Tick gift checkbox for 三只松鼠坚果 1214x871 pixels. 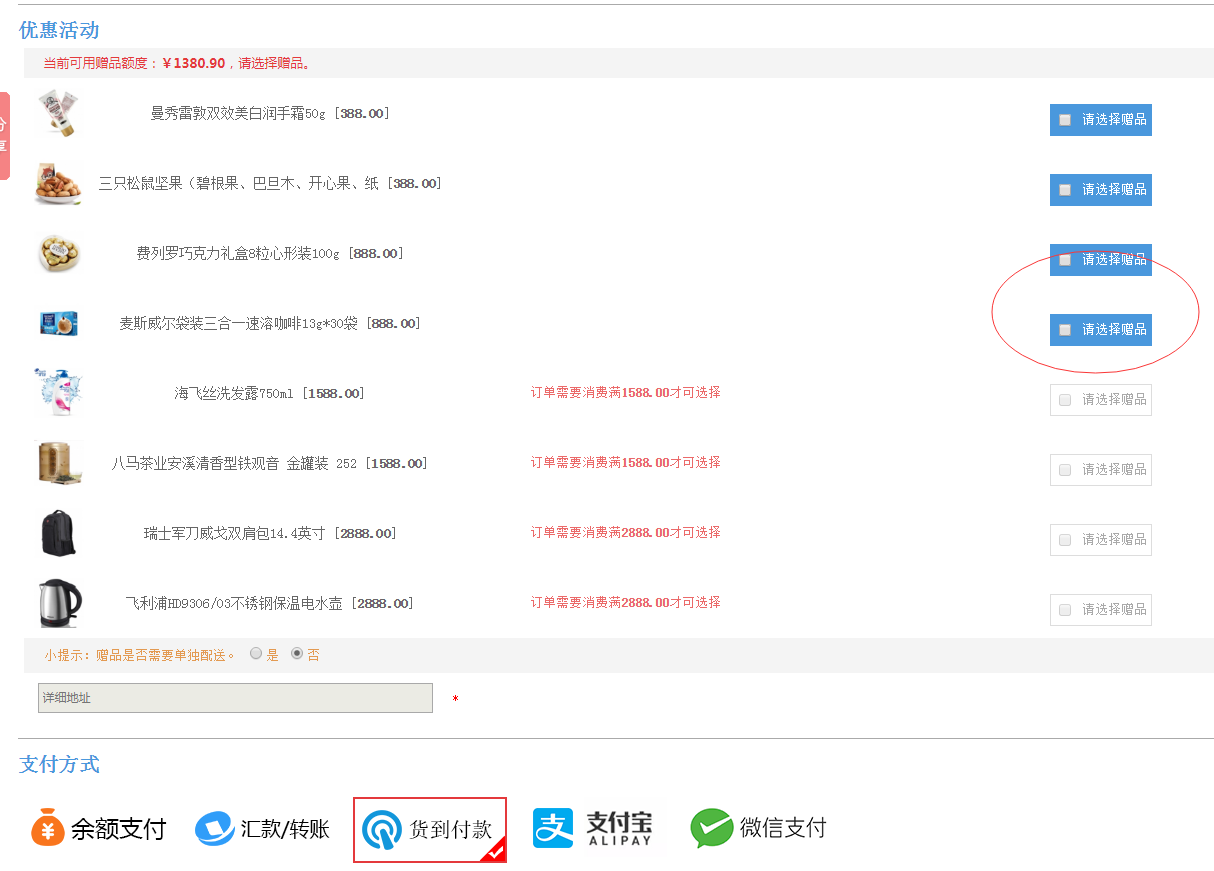tap(1065, 190)
